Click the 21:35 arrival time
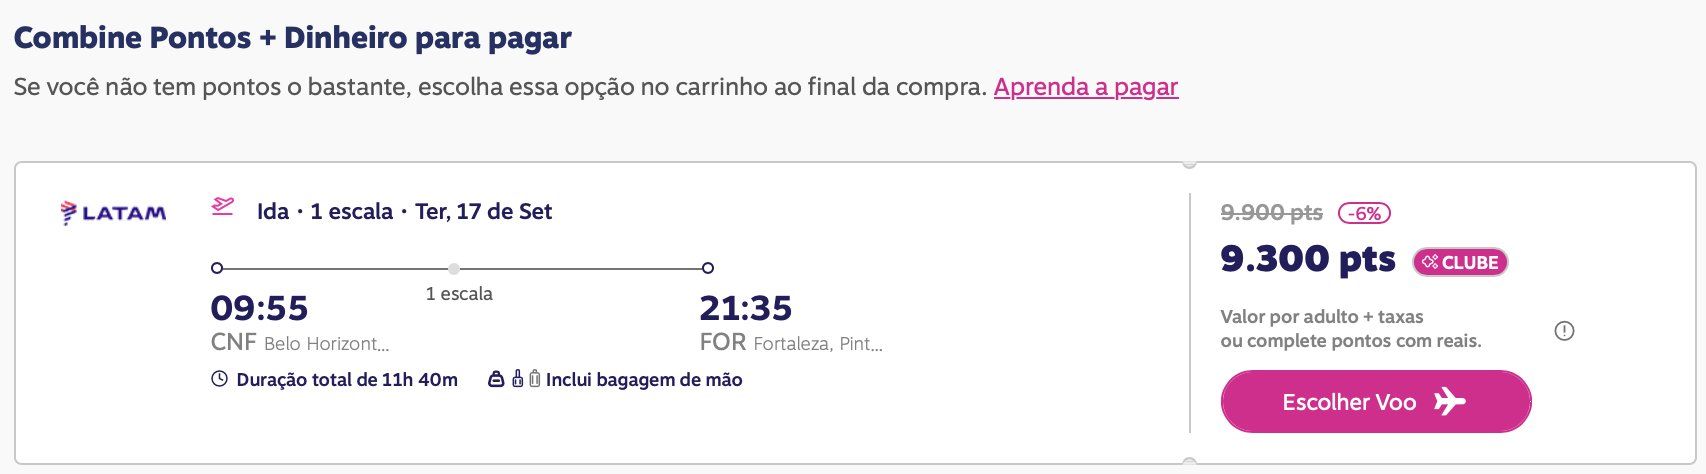The width and height of the screenshot is (1706, 474). (746, 308)
